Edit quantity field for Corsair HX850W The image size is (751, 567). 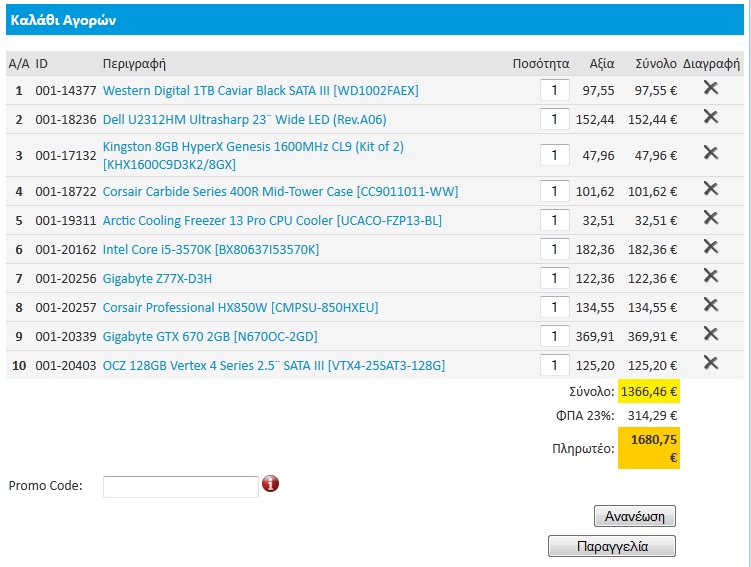tap(555, 307)
